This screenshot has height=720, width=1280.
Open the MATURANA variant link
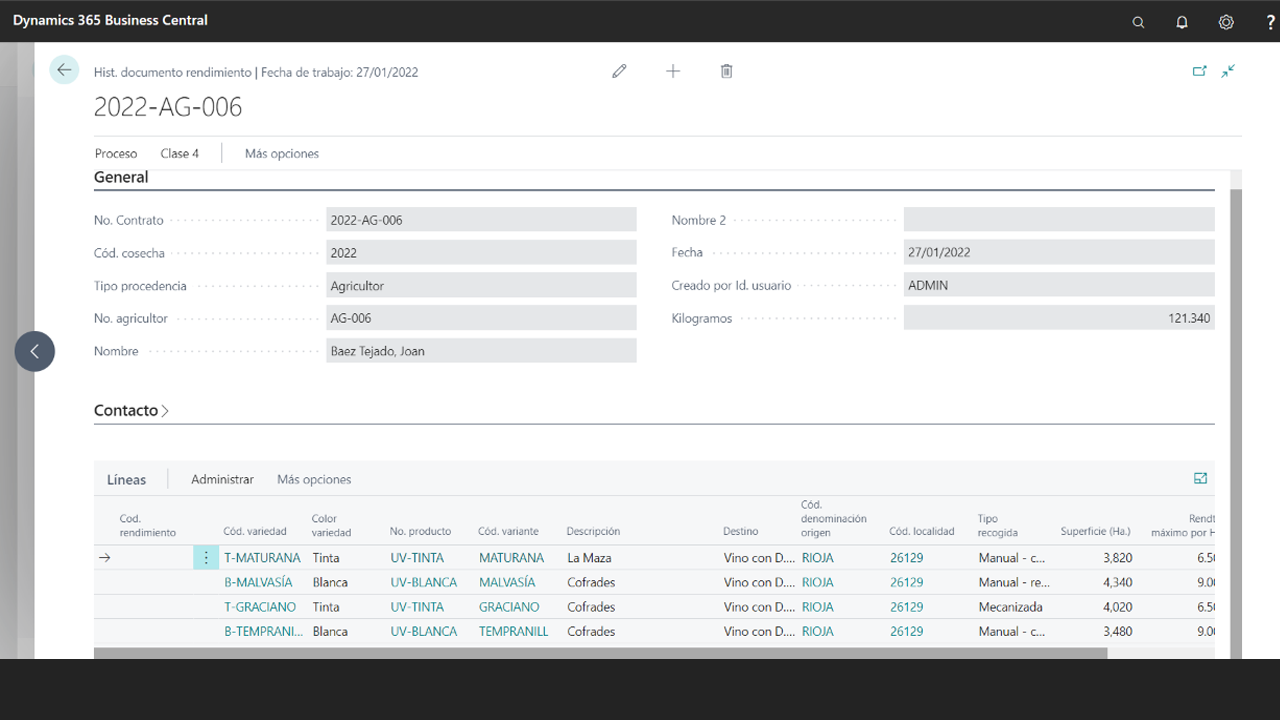tap(511, 558)
